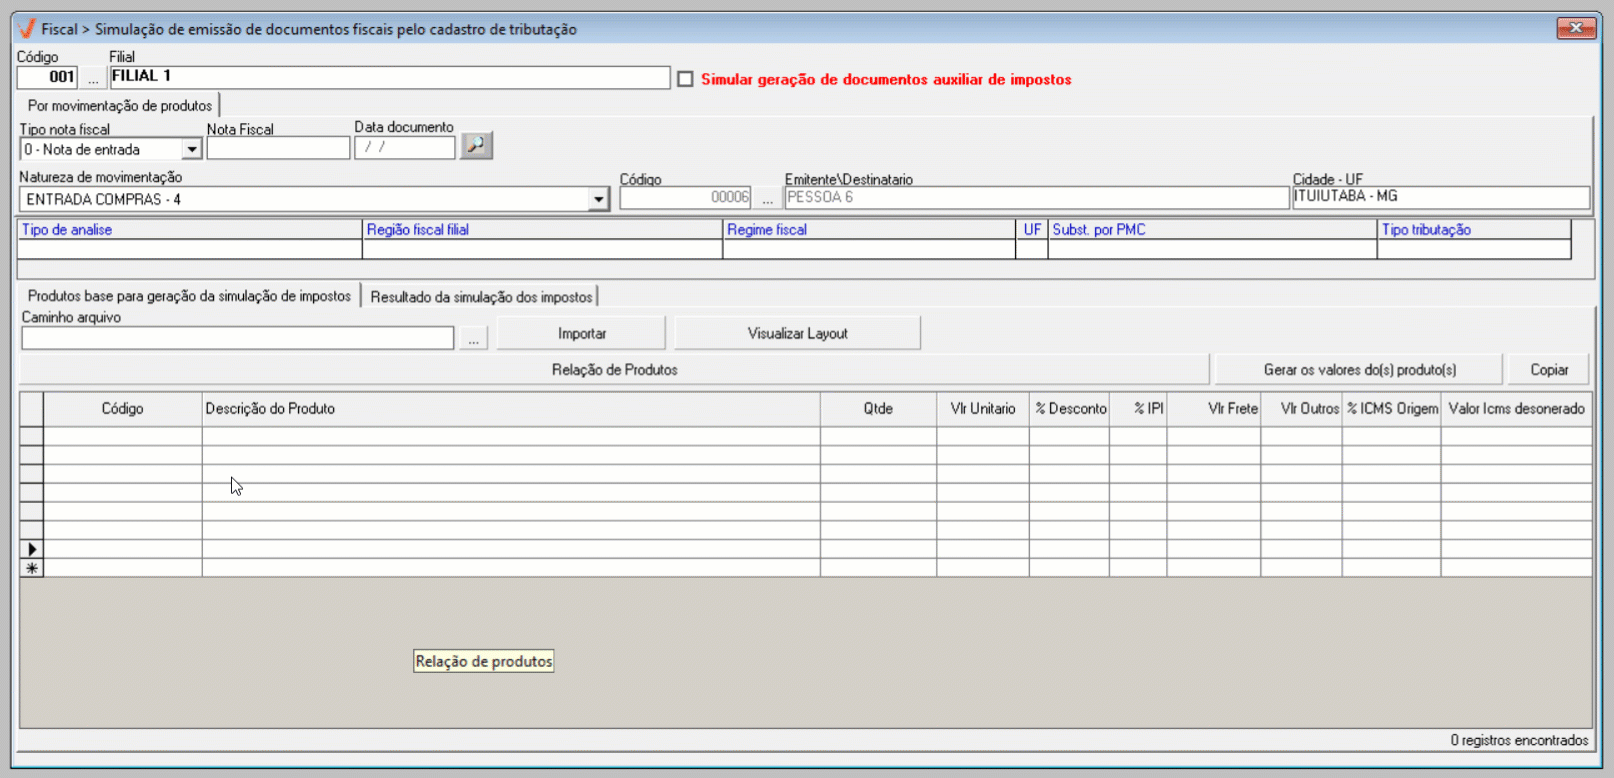Select the current row arrow indicator
This screenshot has height=778, width=1614.
[x=32, y=549]
